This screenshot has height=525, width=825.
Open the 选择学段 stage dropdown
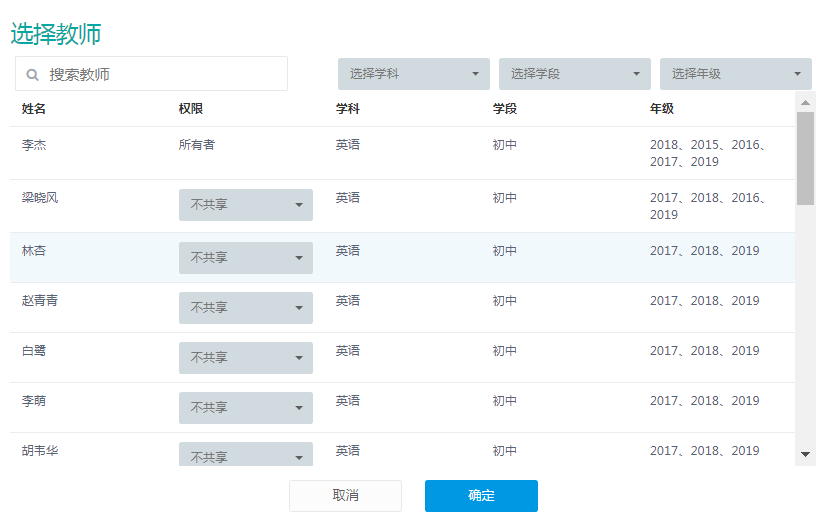pos(575,74)
